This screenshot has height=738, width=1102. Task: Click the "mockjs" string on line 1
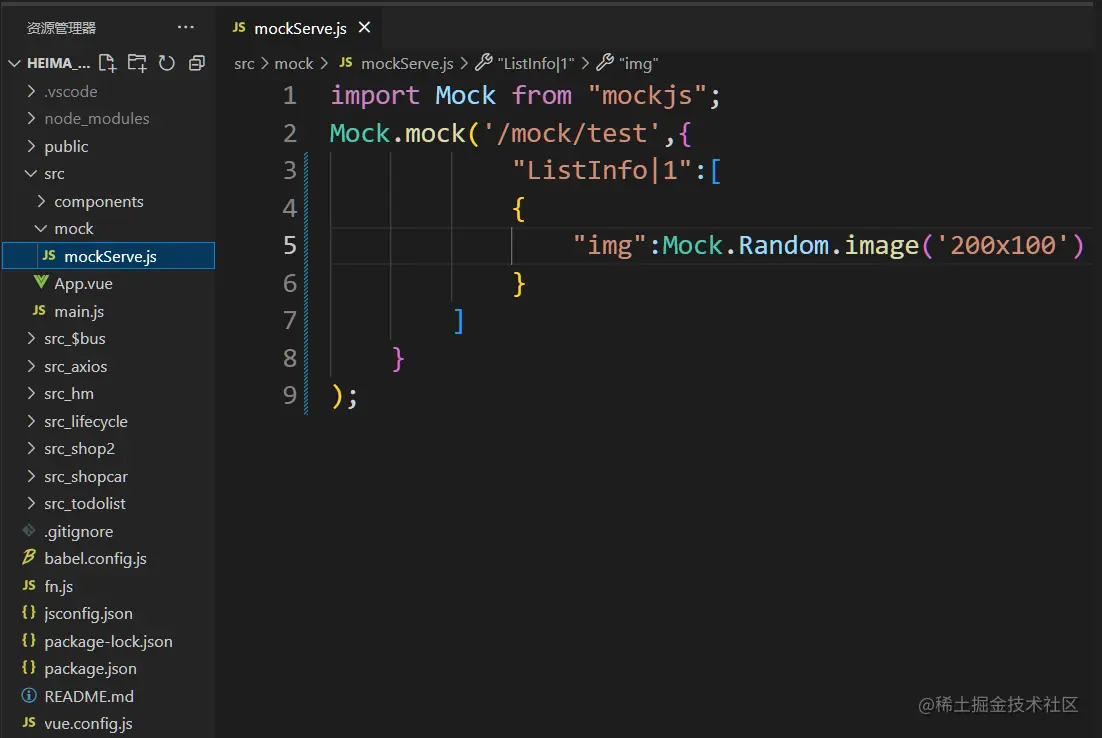(x=647, y=96)
